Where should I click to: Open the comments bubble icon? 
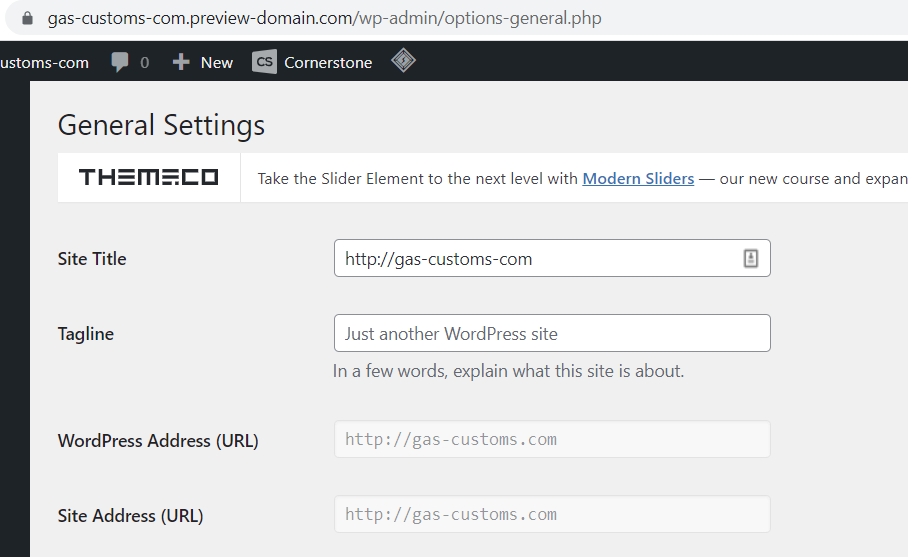[121, 62]
